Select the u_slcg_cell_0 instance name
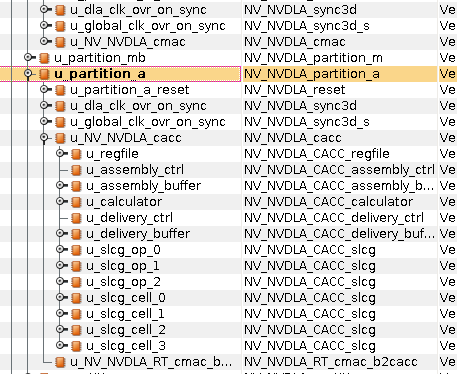457x374 pixels. (126, 298)
